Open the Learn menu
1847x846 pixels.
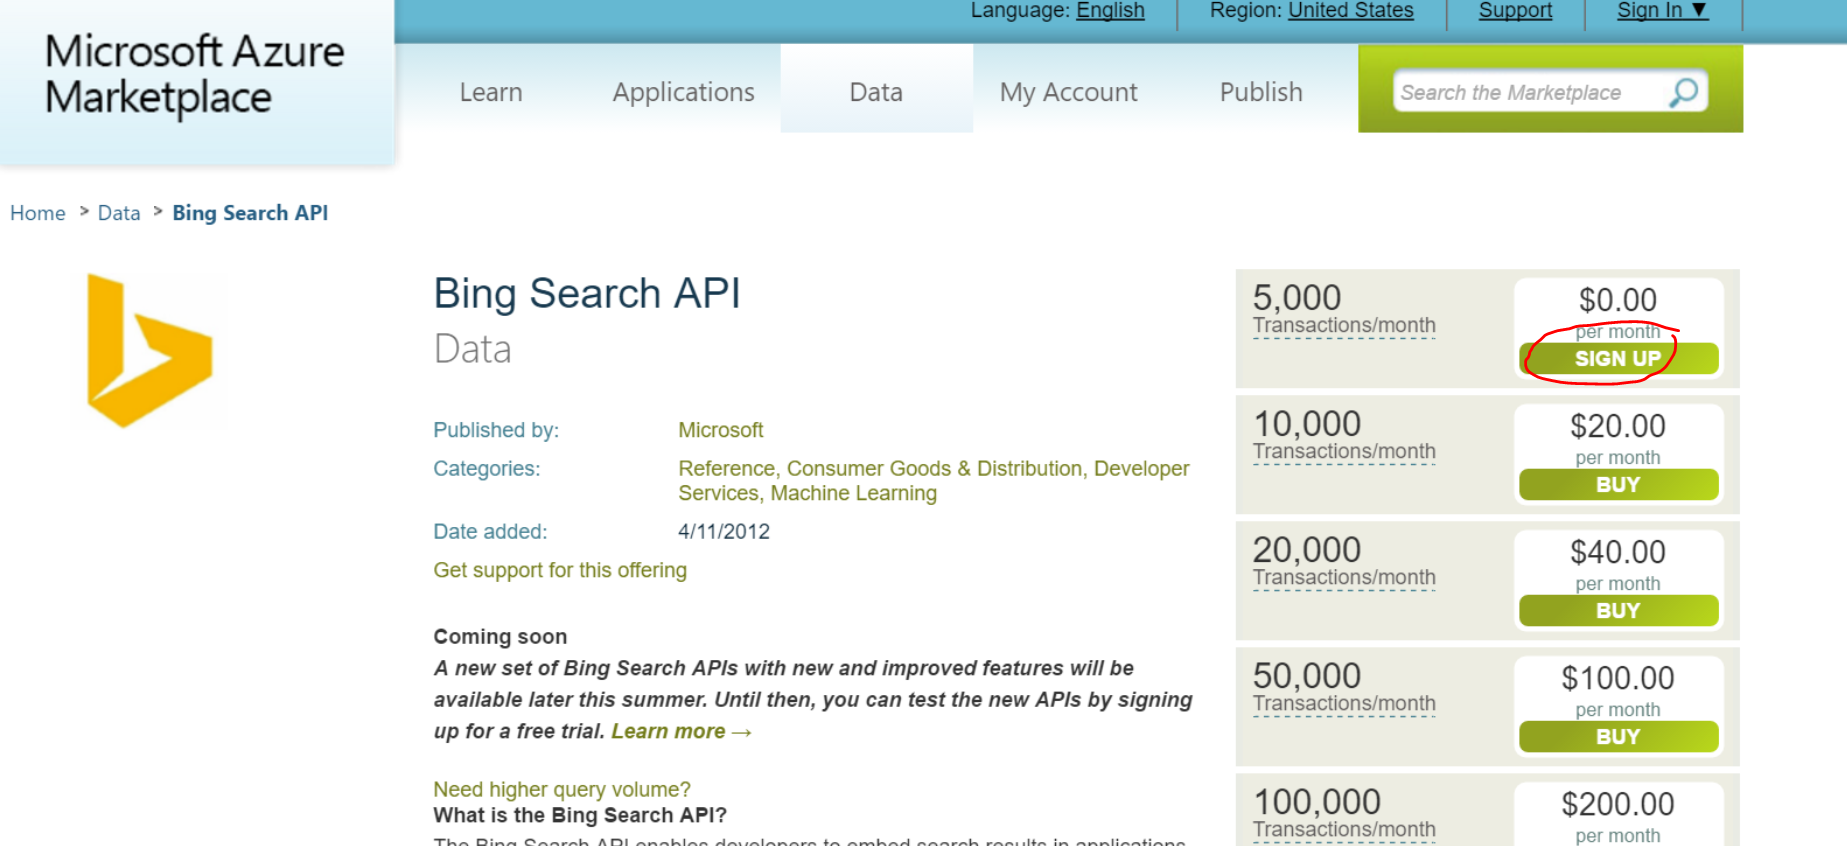pos(491,92)
